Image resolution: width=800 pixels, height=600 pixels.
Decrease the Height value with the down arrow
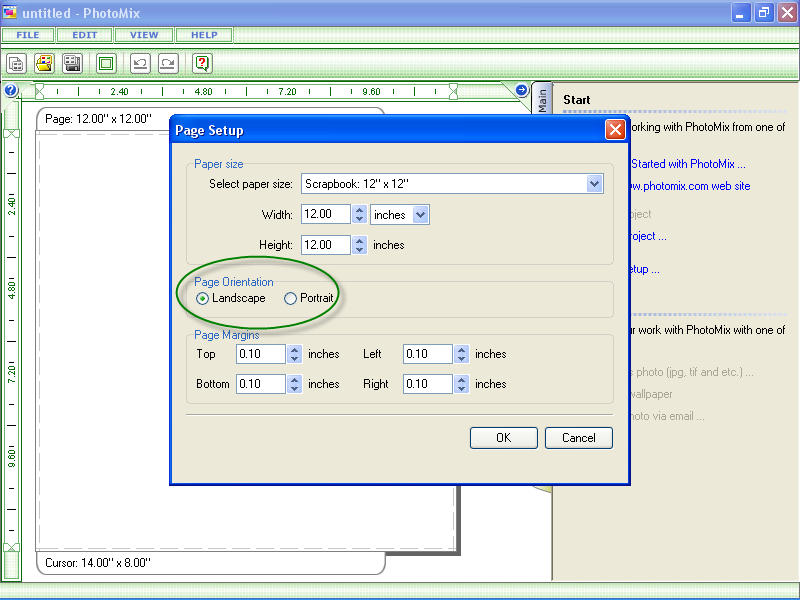[x=360, y=249]
